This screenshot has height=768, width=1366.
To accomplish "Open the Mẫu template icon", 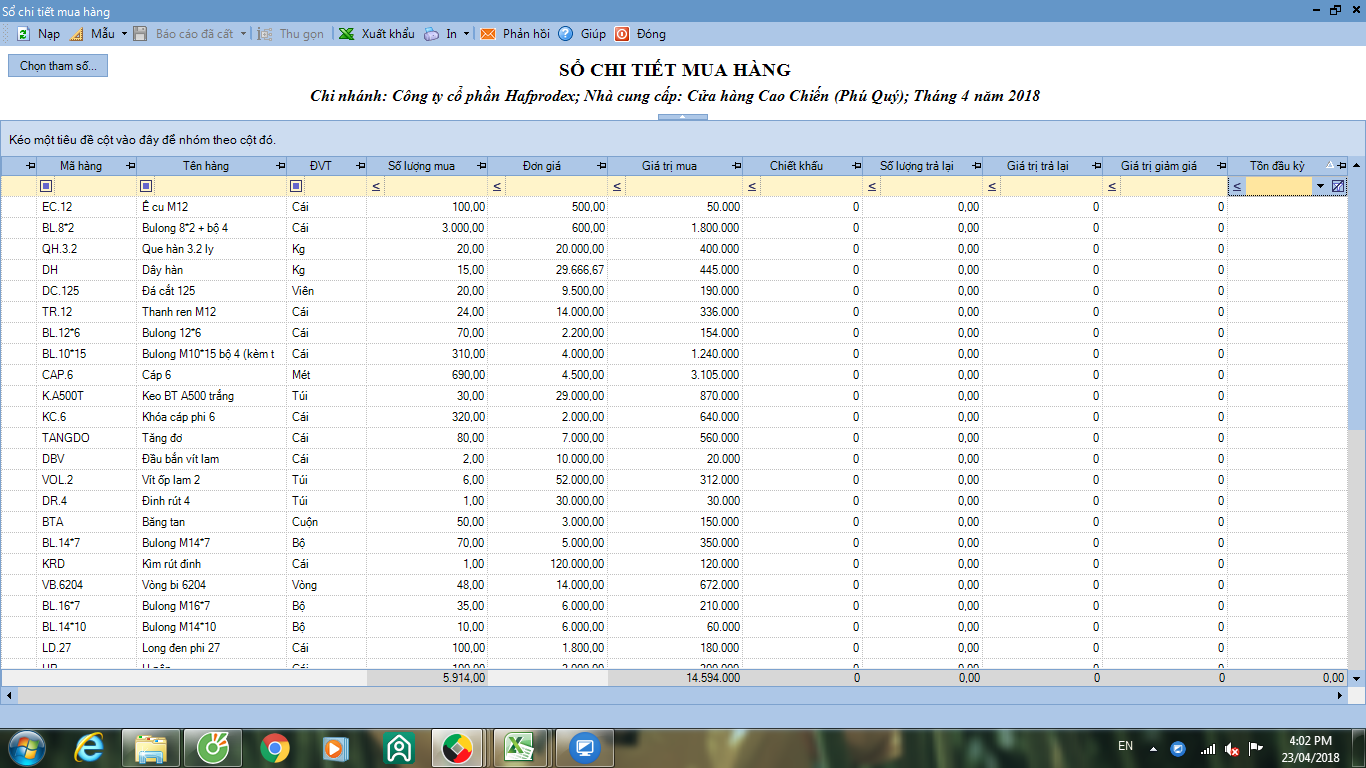I will pos(77,33).
